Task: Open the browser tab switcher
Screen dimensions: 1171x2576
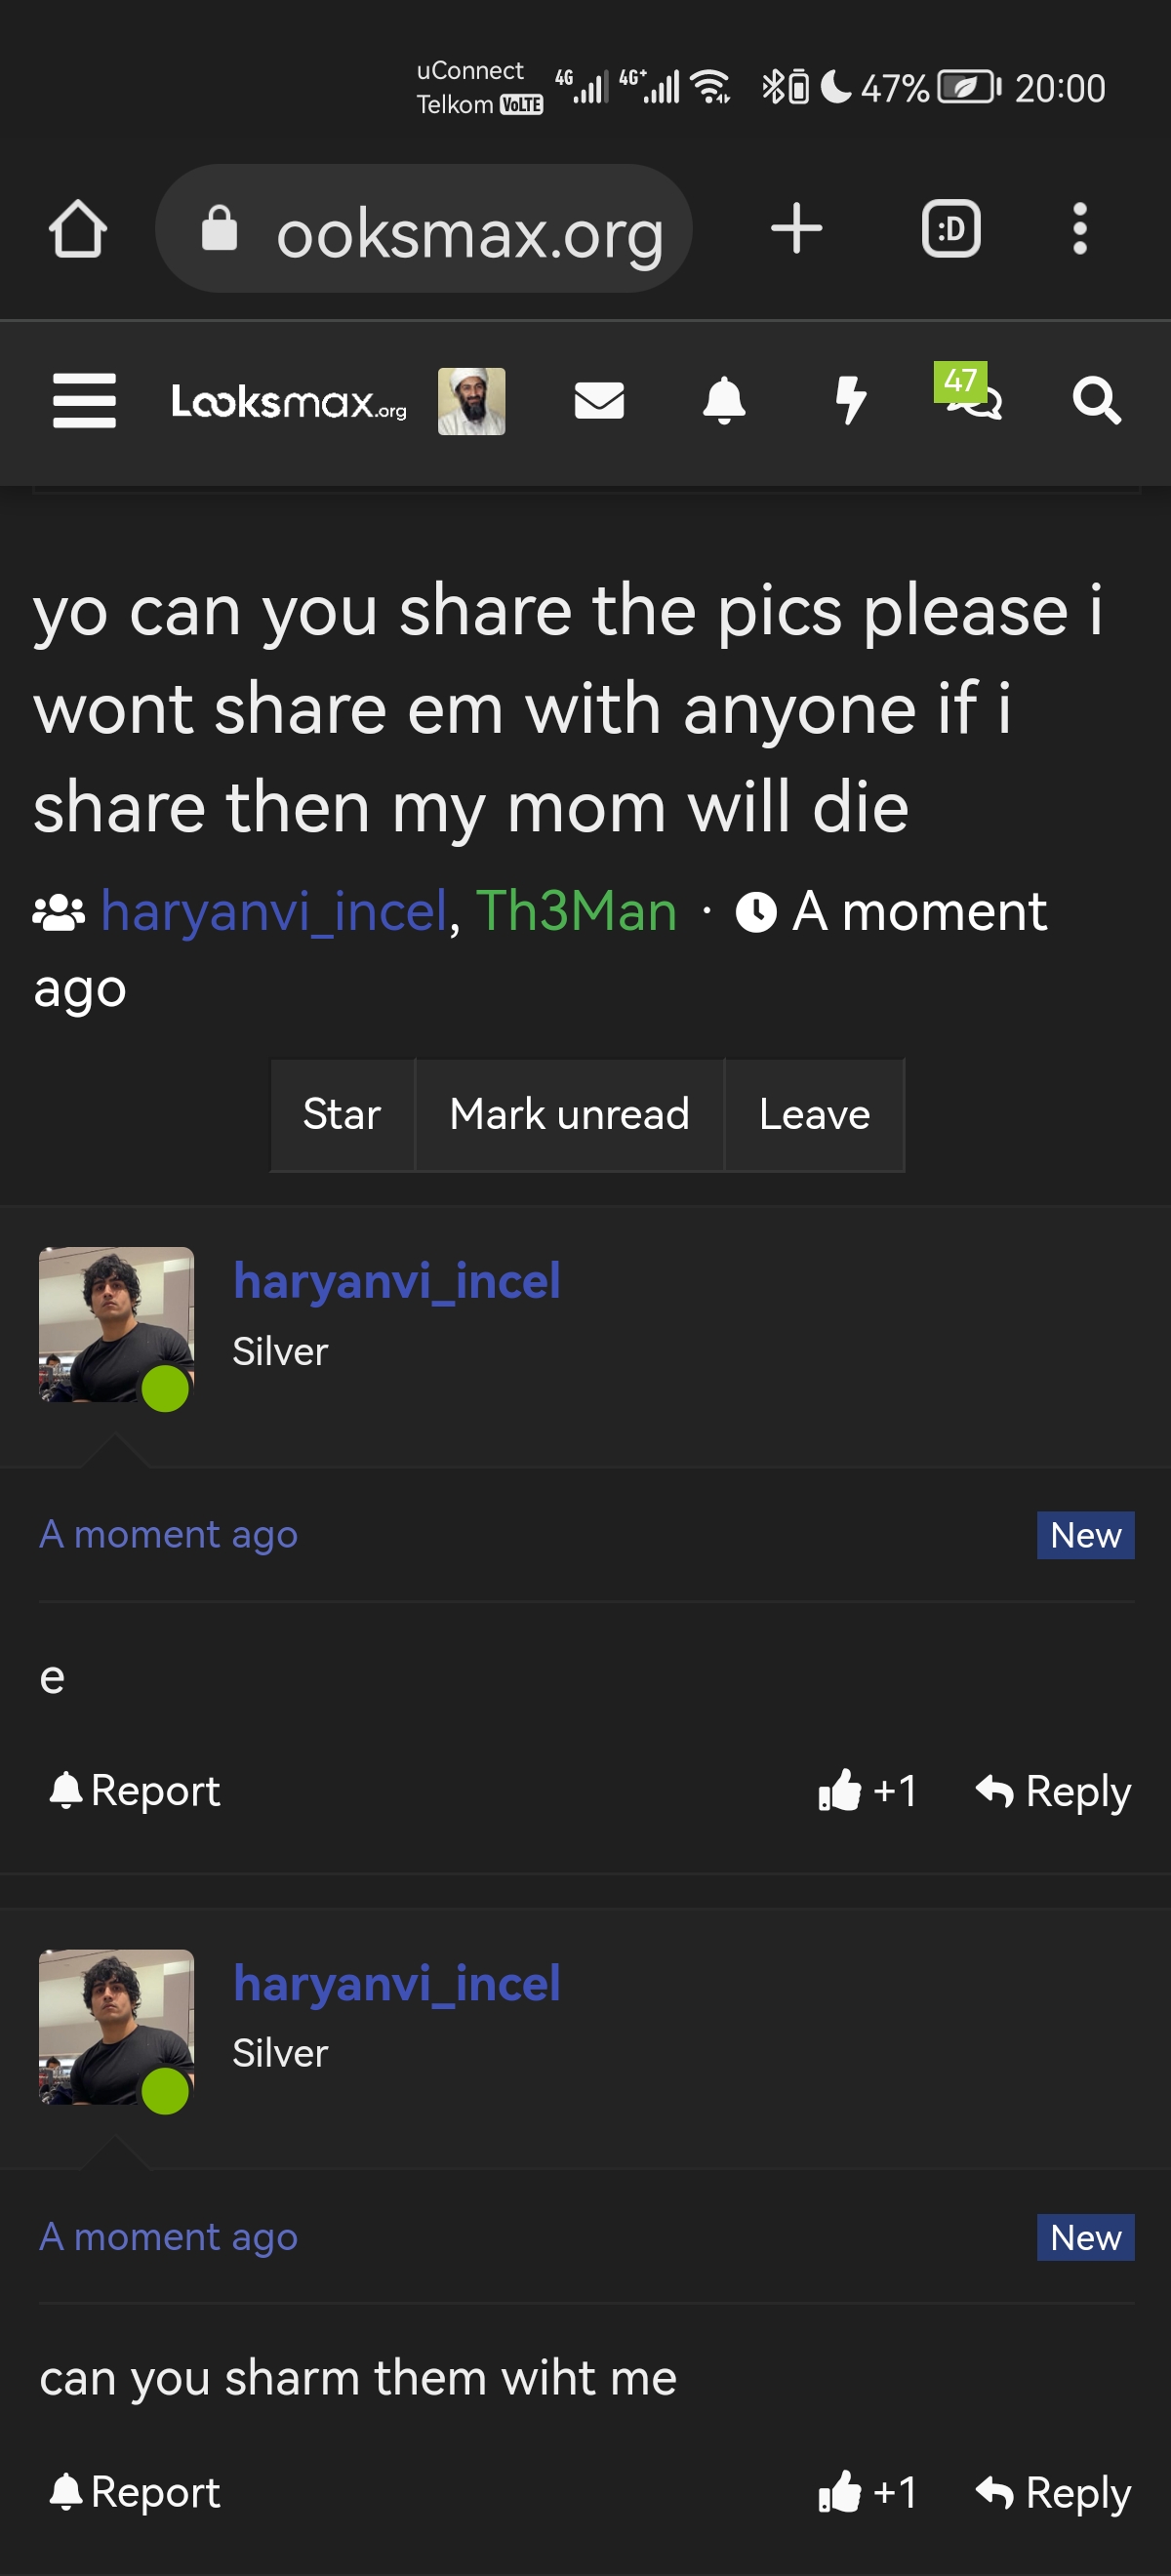Action: 950,228
